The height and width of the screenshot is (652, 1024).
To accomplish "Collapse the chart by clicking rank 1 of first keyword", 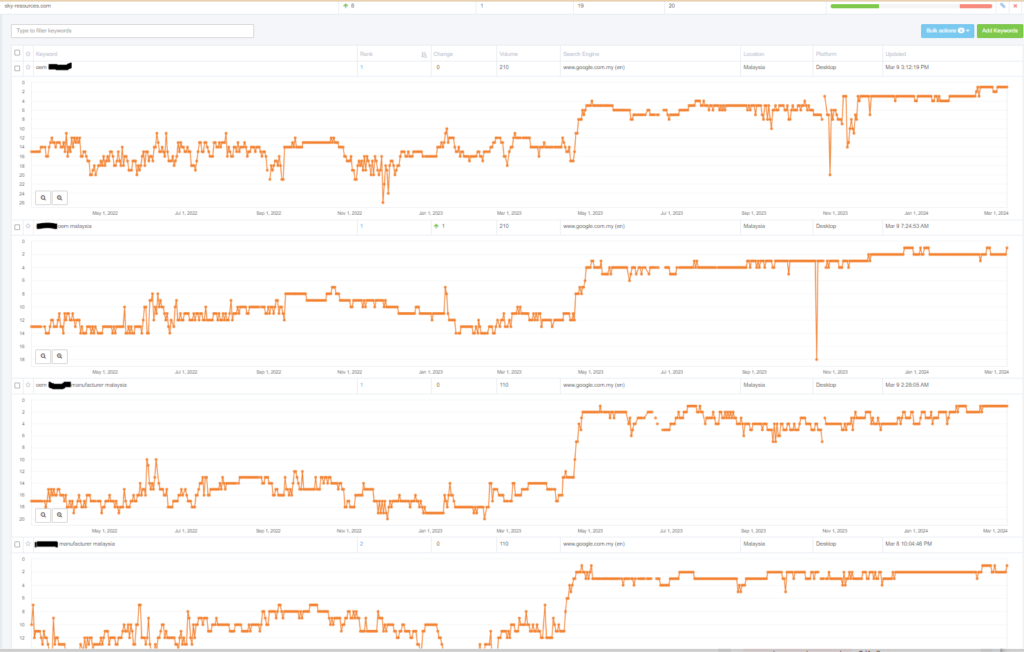I will pyautogui.click(x=361, y=68).
